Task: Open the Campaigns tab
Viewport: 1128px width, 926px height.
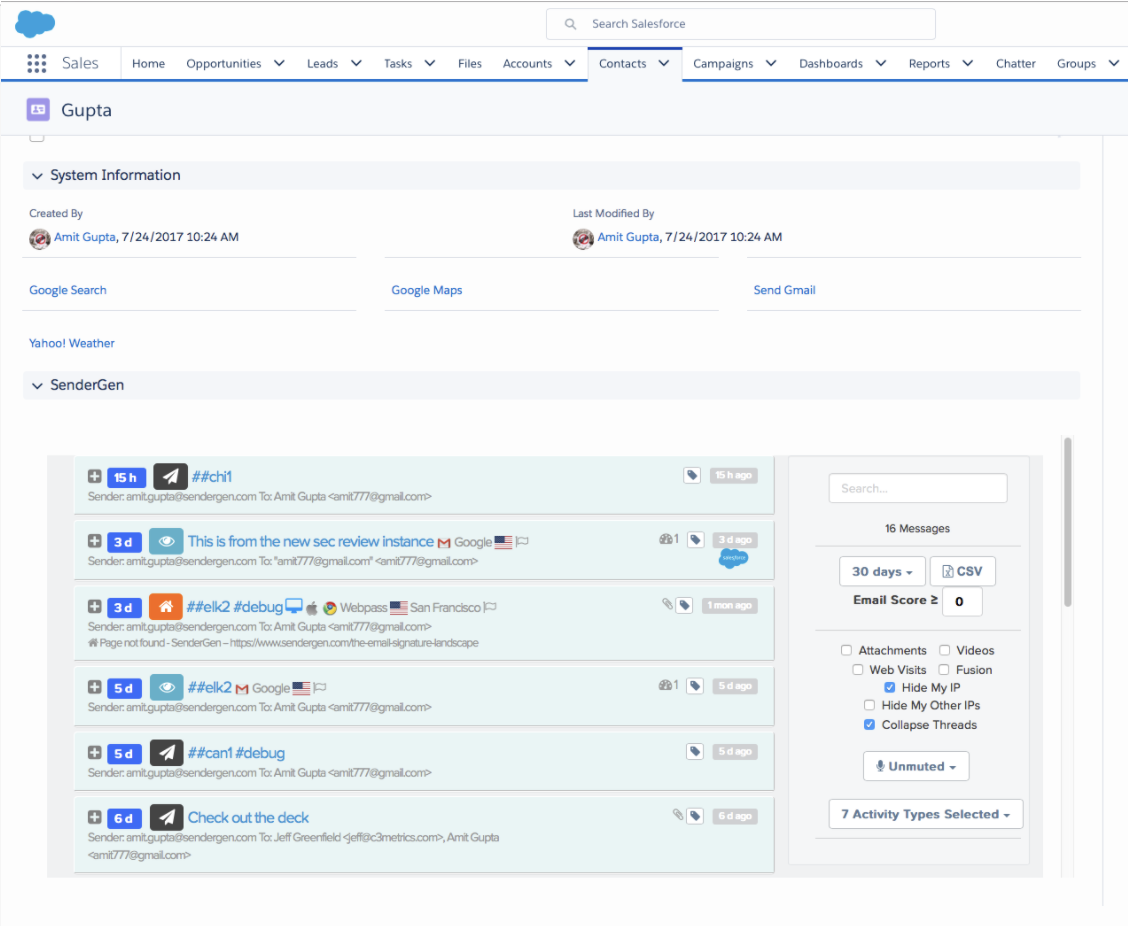Action: point(723,63)
